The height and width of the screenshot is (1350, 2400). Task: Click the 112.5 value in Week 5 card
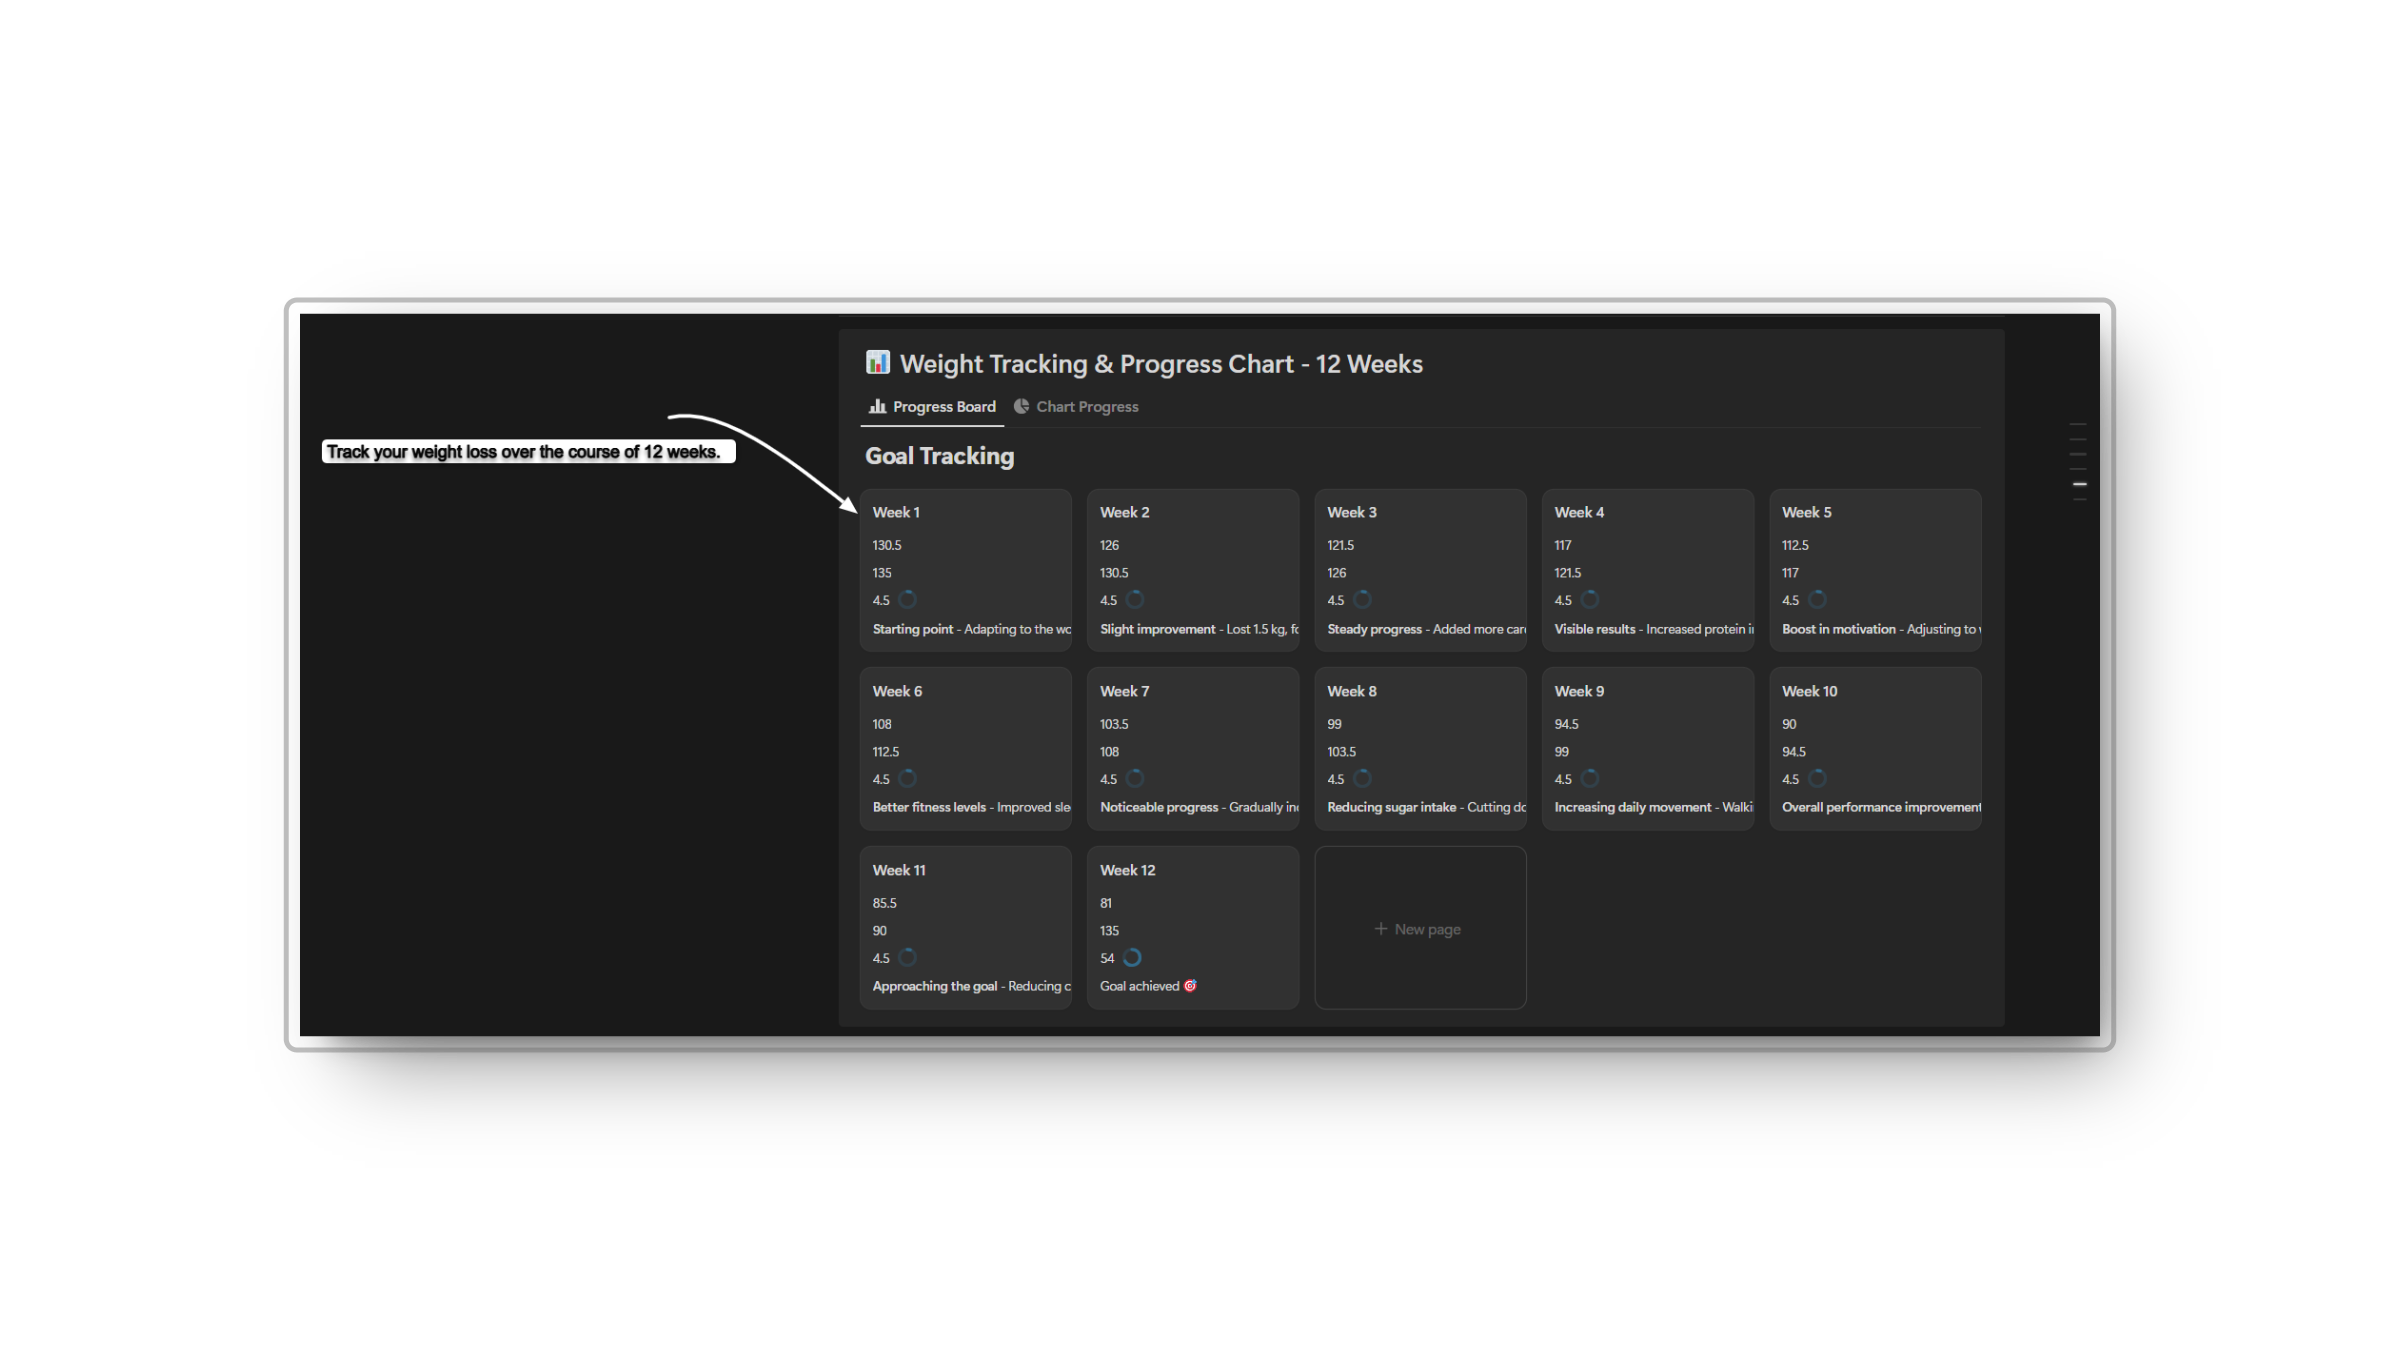pyautogui.click(x=1795, y=545)
